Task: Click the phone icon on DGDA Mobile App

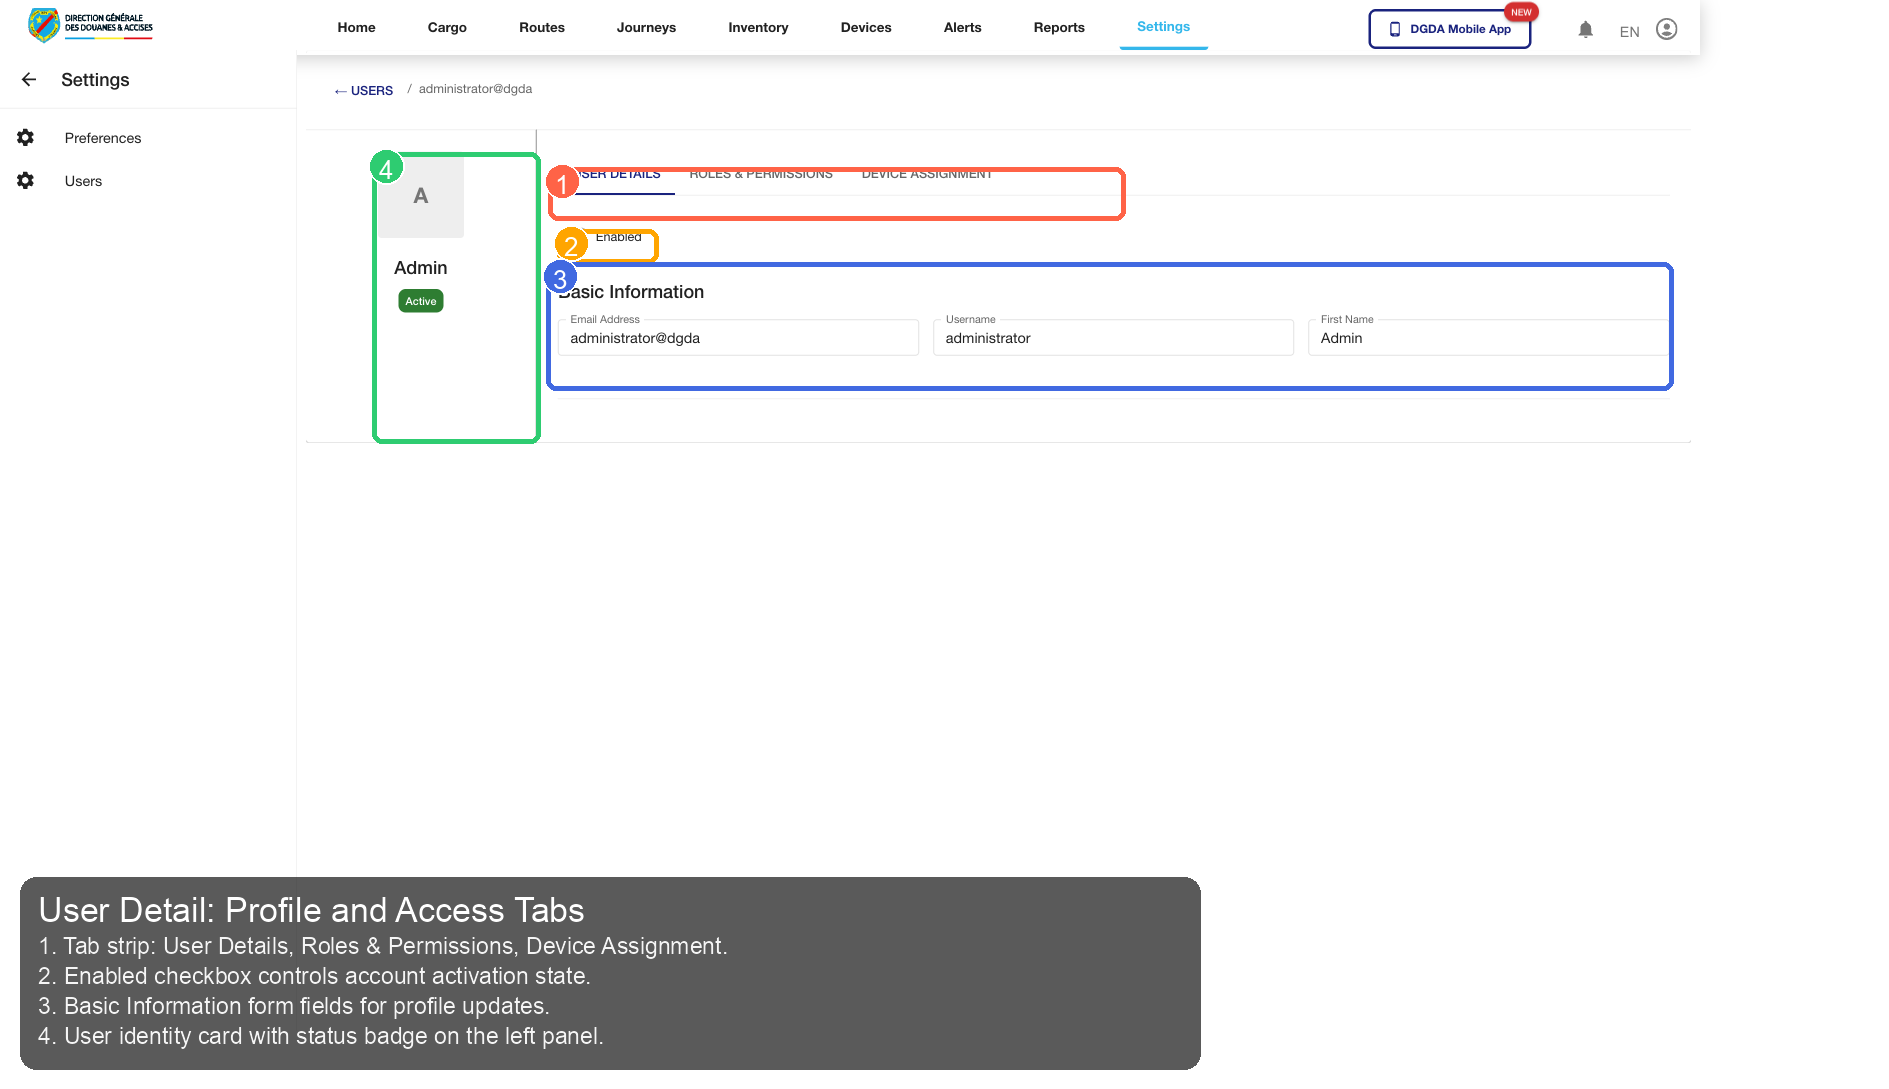Action: (x=1395, y=29)
